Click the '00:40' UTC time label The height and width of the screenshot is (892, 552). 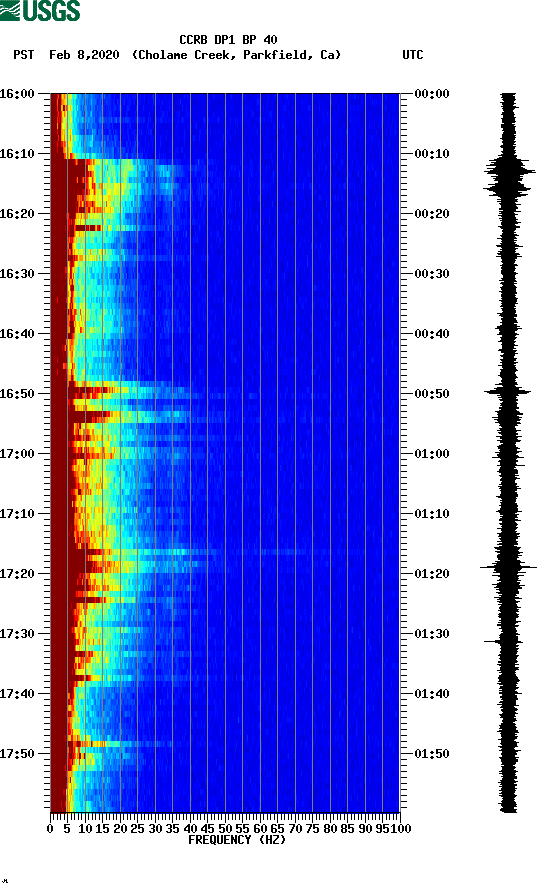click(432, 333)
